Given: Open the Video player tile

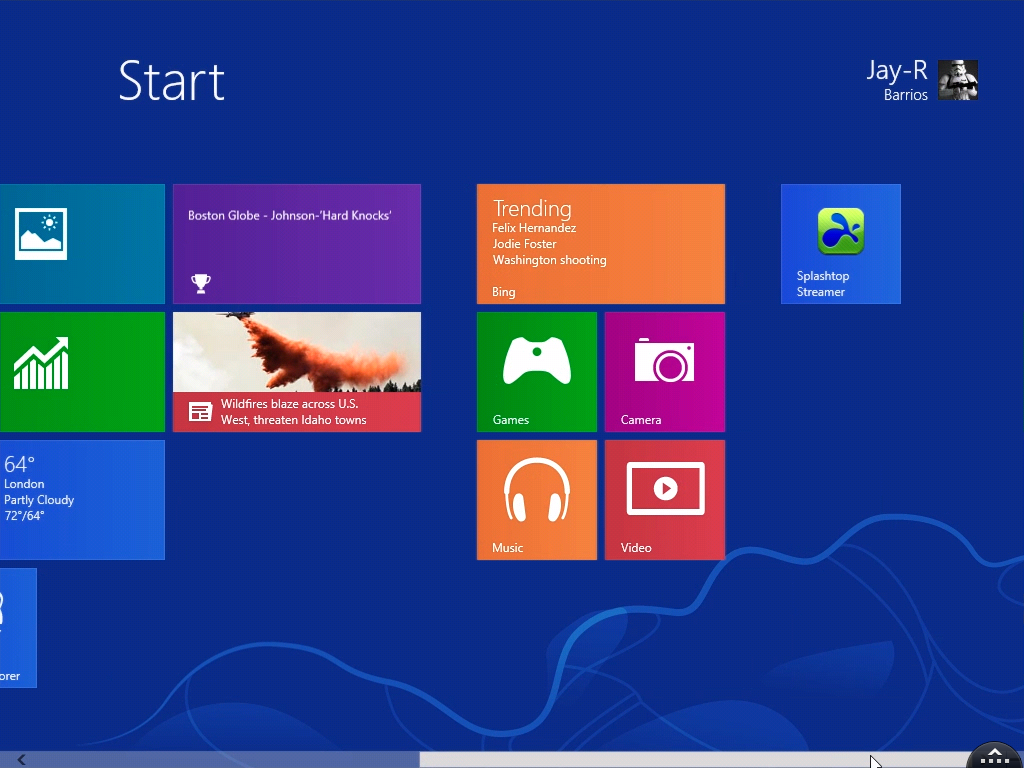Looking at the screenshot, I should [664, 499].
